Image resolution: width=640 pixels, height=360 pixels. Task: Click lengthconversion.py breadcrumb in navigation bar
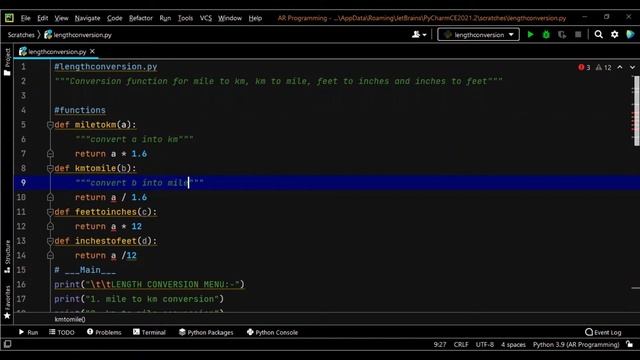click(x=78, y=35)
